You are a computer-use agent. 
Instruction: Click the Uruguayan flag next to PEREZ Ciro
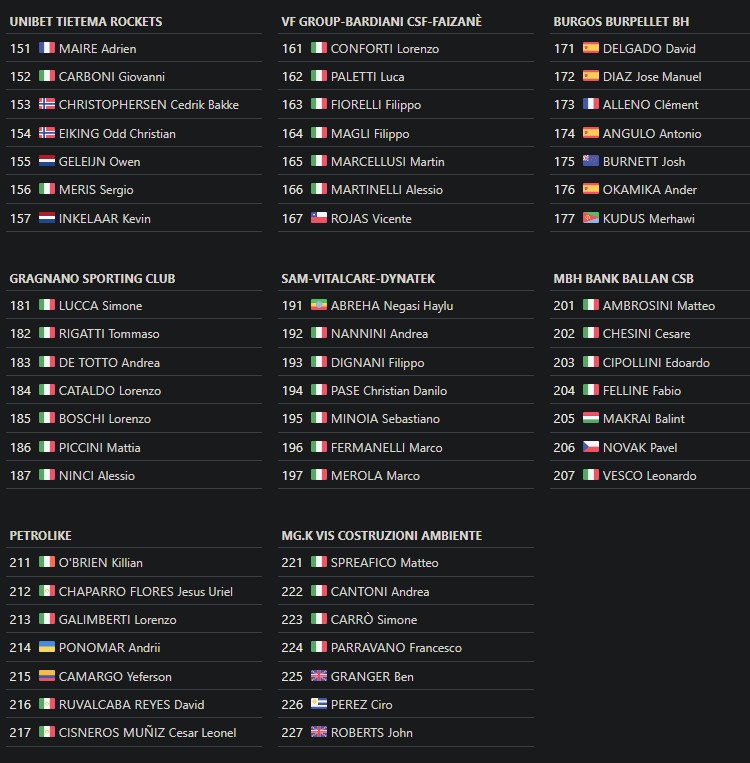319,703
